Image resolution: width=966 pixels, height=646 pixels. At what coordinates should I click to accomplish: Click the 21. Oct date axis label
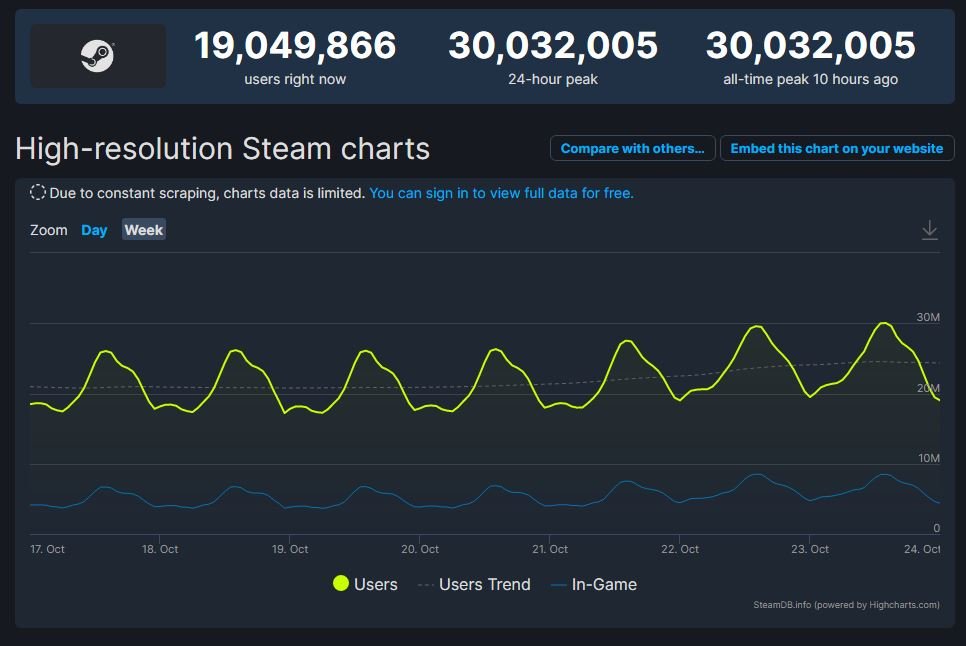tap(550, 549)
